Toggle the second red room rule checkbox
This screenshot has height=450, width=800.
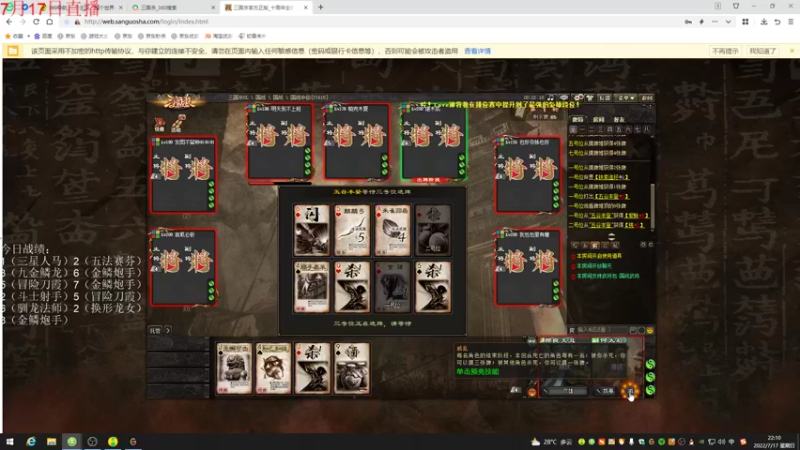pyautogui.click(x=573, y=266)
